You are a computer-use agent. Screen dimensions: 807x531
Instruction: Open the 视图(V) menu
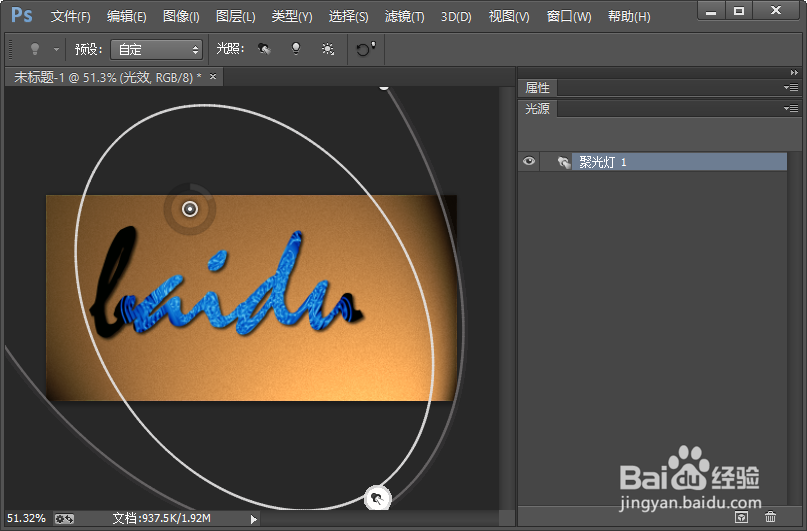tap(509, 16)
